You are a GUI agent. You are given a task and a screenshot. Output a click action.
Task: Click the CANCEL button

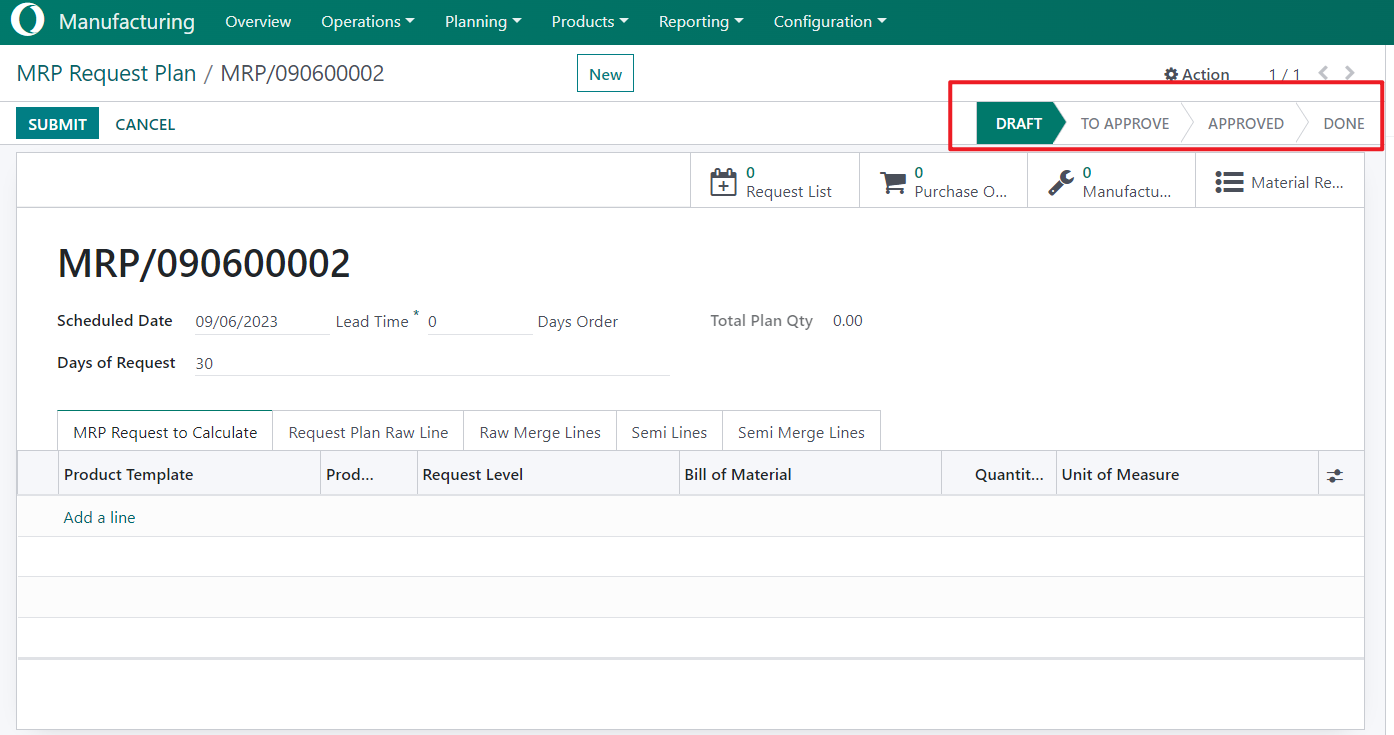(145, 124)
